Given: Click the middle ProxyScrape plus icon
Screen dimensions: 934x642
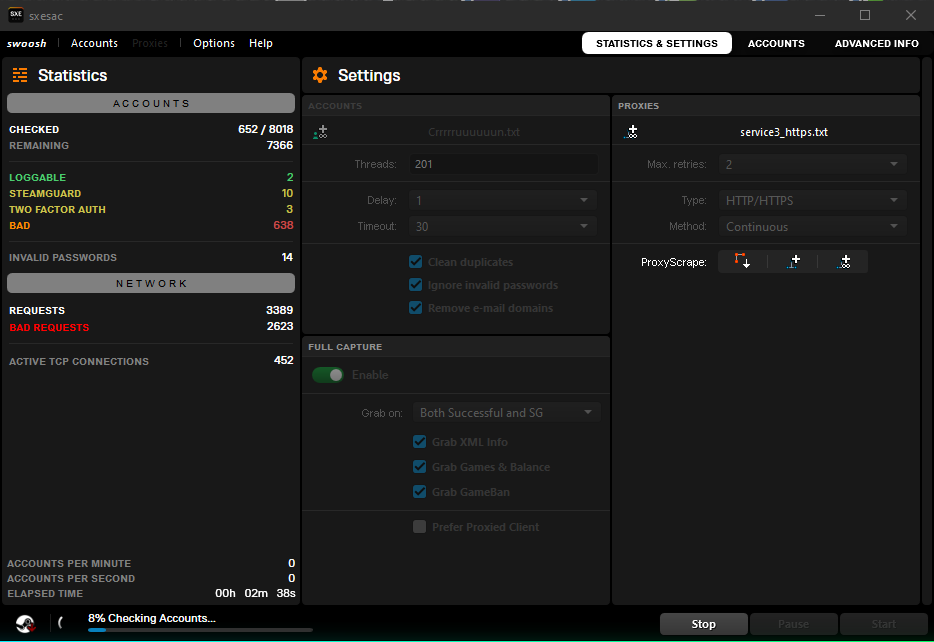Looking at the screenshot, I should tap(793, 261).
